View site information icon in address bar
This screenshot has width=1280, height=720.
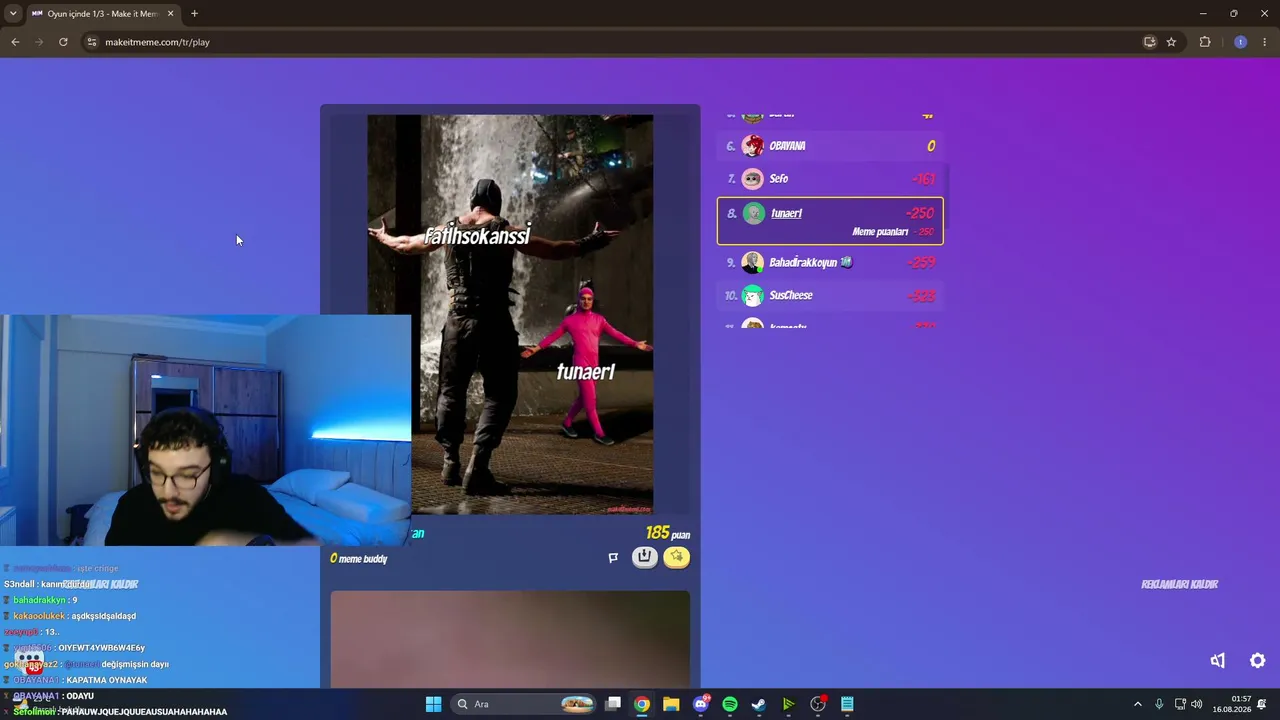coord(92,42)
